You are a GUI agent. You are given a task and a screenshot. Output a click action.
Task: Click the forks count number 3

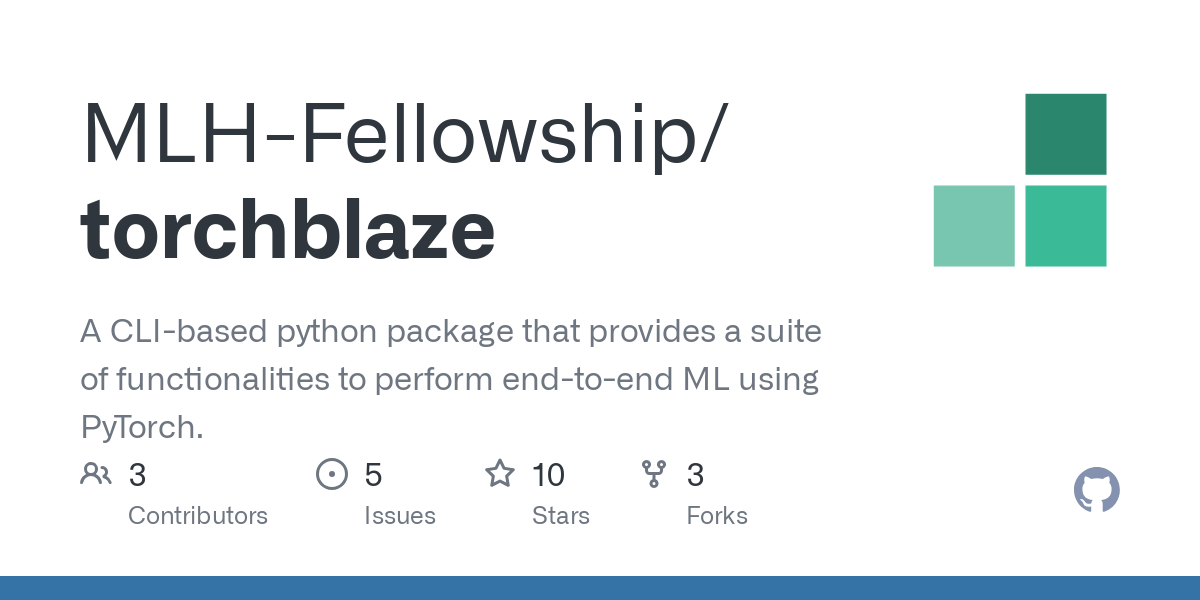695,475
